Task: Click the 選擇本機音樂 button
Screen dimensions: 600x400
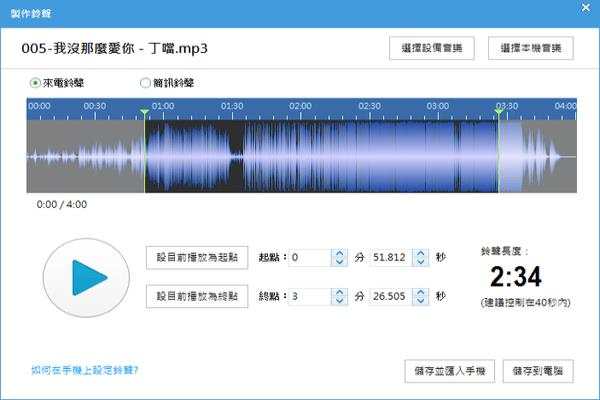Action: (530, 48)
